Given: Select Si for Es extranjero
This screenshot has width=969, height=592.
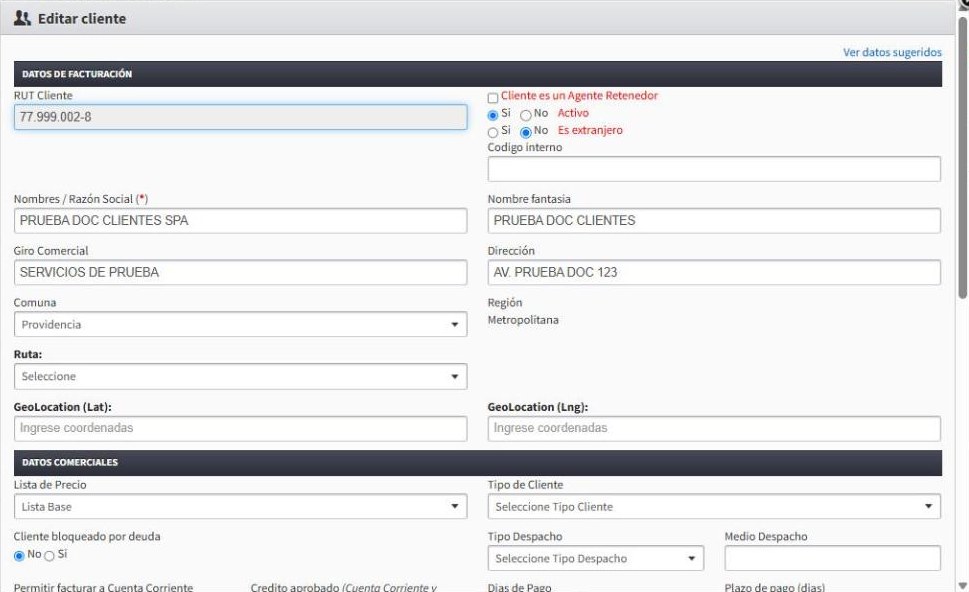Looking at the screenshot, I should 493,132.
